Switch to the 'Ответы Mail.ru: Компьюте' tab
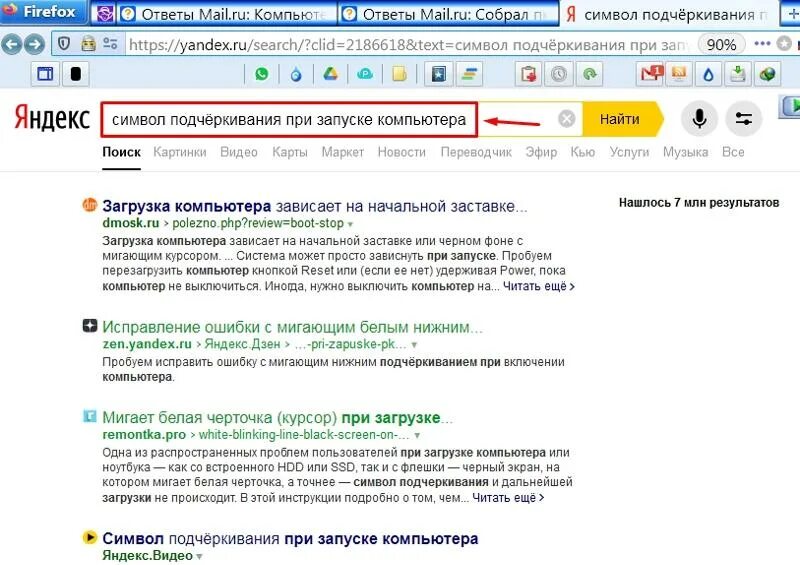The height and width of the screenshot is (565, 800). click(227, 14)
